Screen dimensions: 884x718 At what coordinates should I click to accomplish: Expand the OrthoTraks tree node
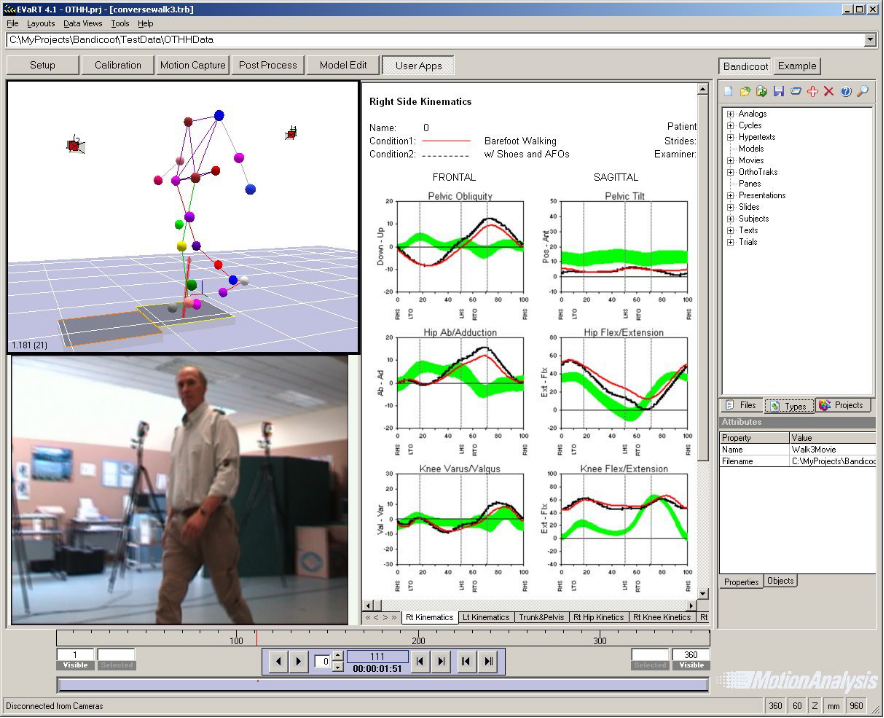tap(731, 172)
